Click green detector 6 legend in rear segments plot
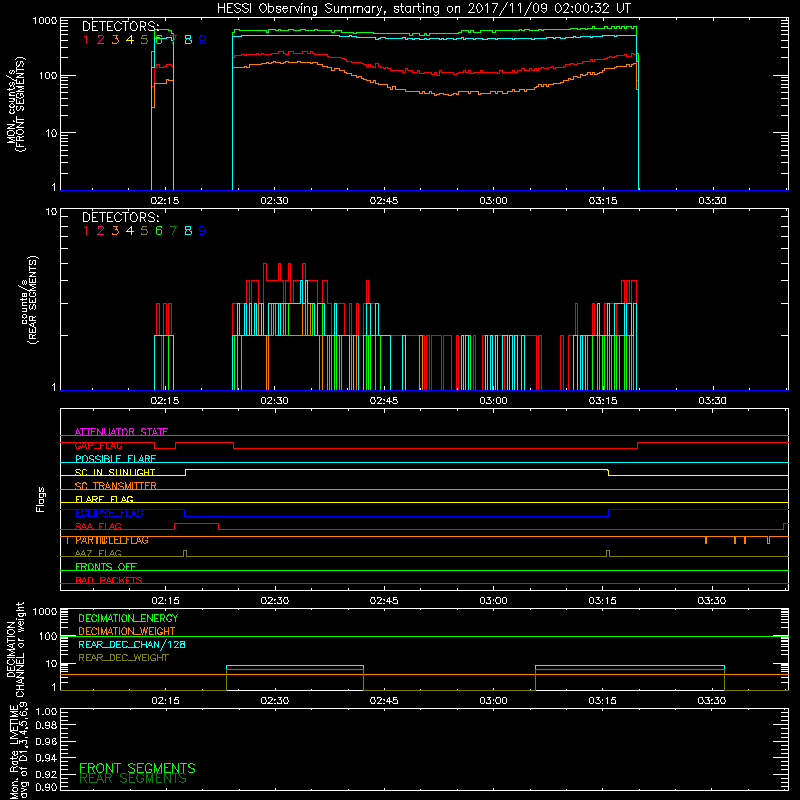Viewport: 800px width, 800px height. [159, 231]
